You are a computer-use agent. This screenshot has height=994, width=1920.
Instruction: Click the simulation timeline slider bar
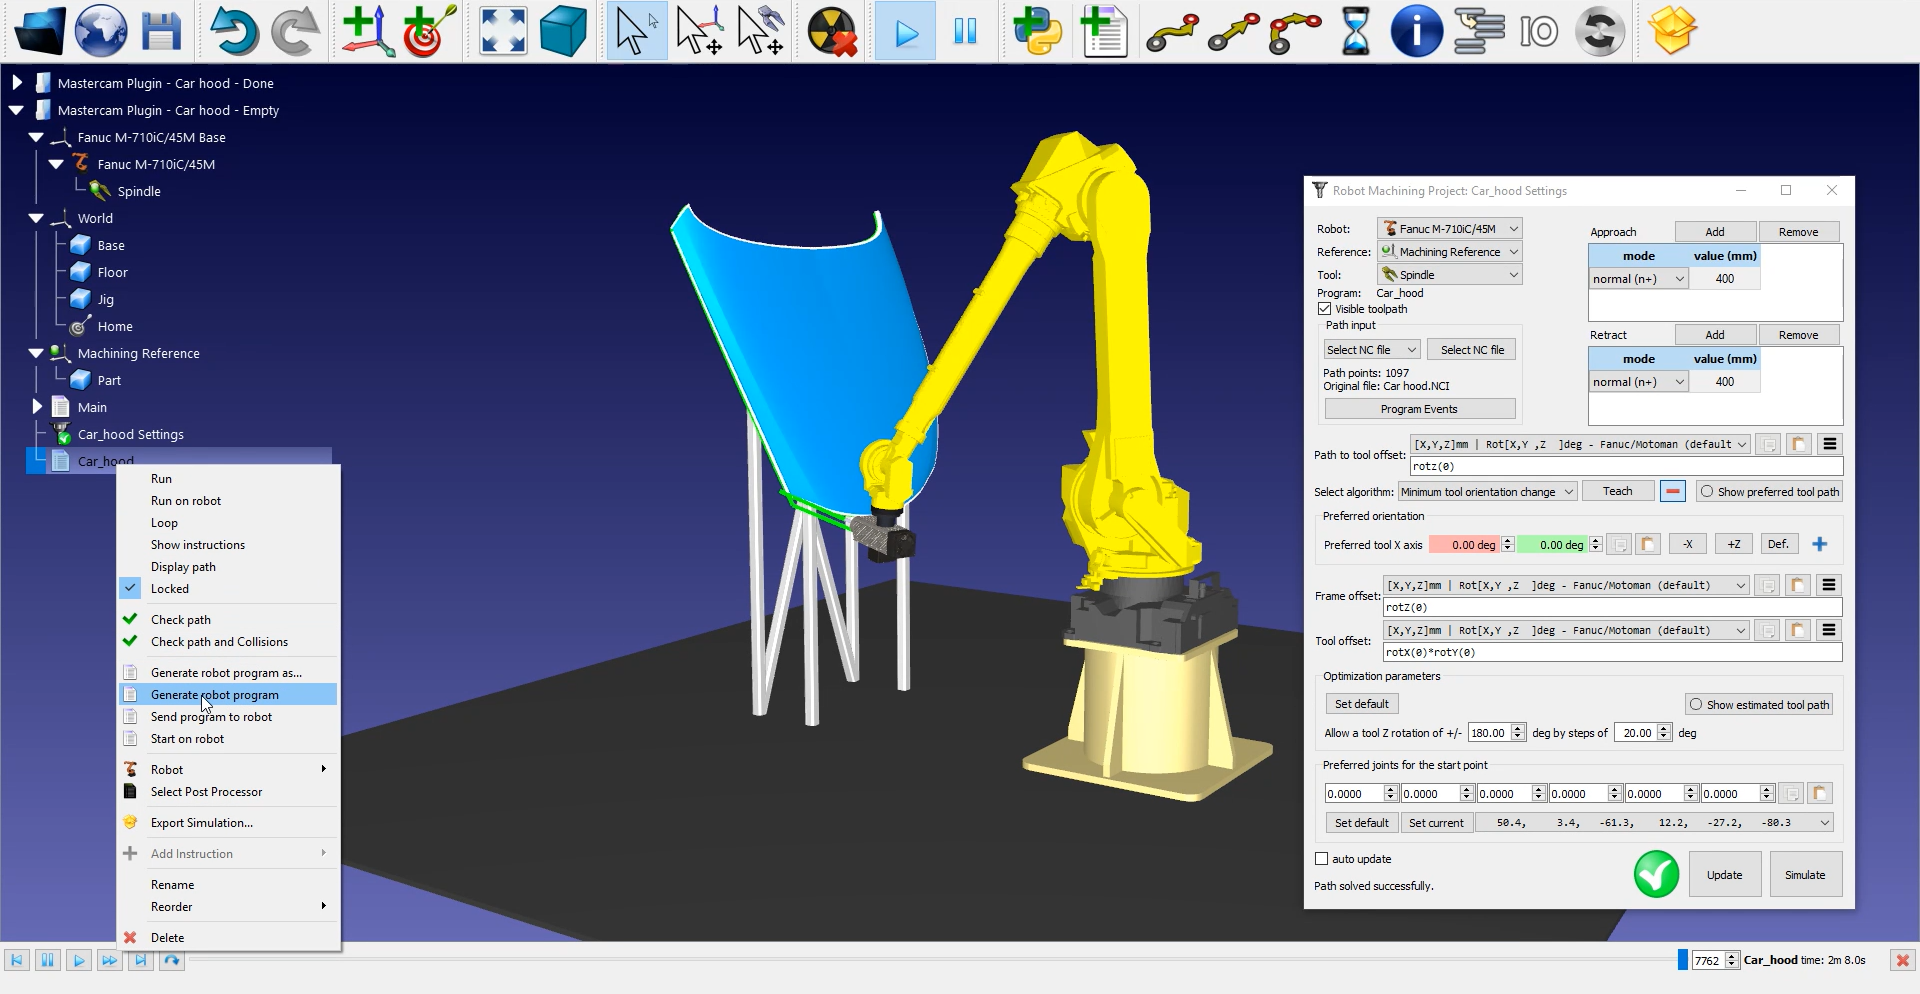[930, 960]
